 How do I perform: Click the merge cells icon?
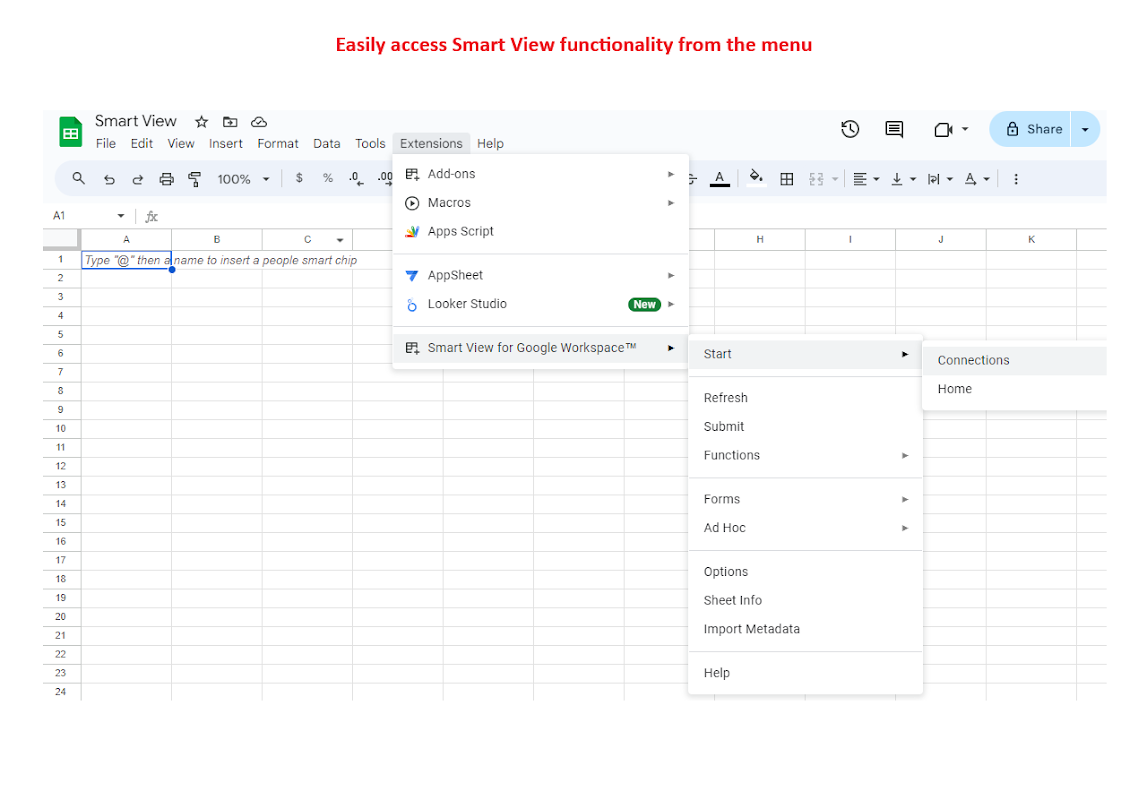pyautogui.click(x=816, y=179)
